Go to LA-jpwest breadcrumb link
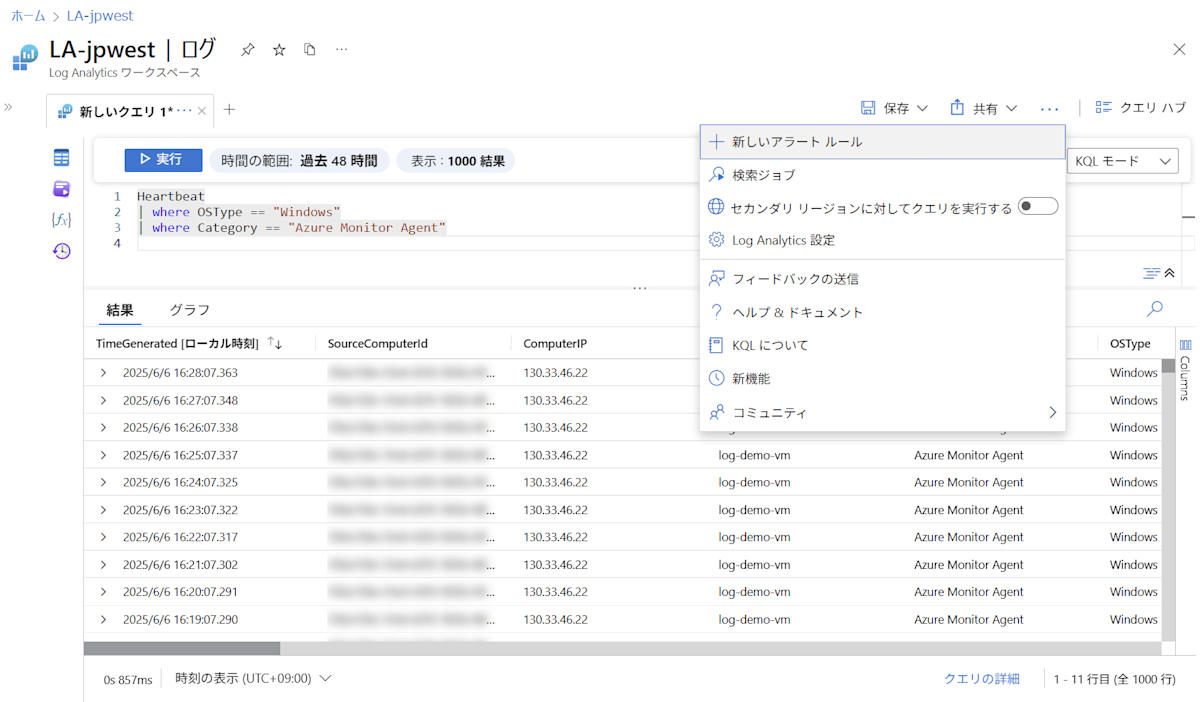The width and height of the screenshot is (1200, 702). 100,16
